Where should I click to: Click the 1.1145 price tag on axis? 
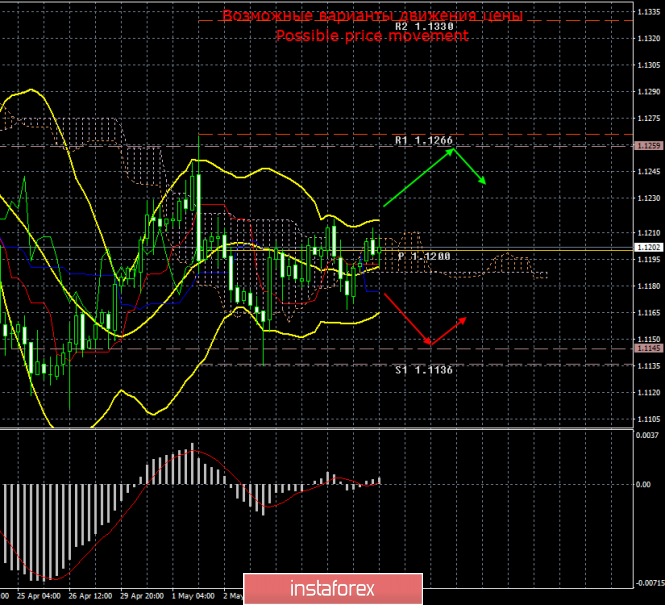coord(648,348)
